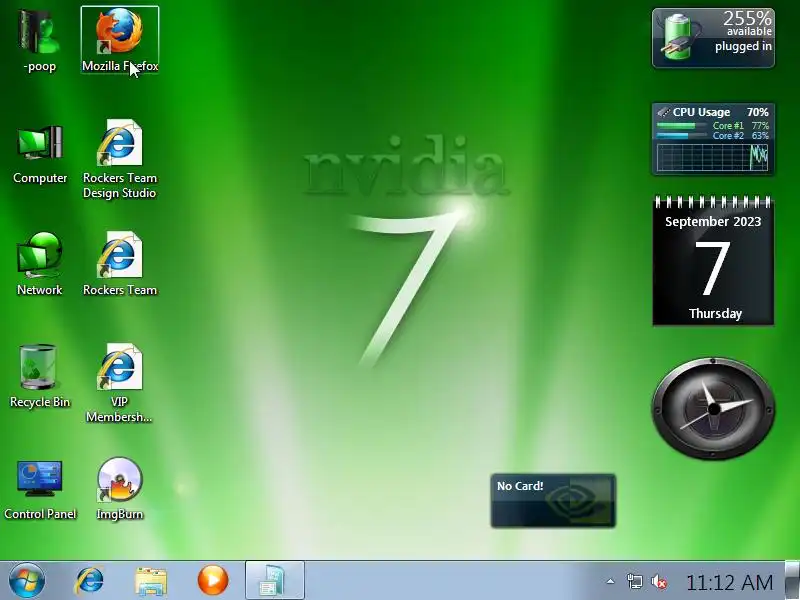This screenshot has width=800, height=600.
Task: Select the Network desktop icon
Action: (x=39, y=264)
